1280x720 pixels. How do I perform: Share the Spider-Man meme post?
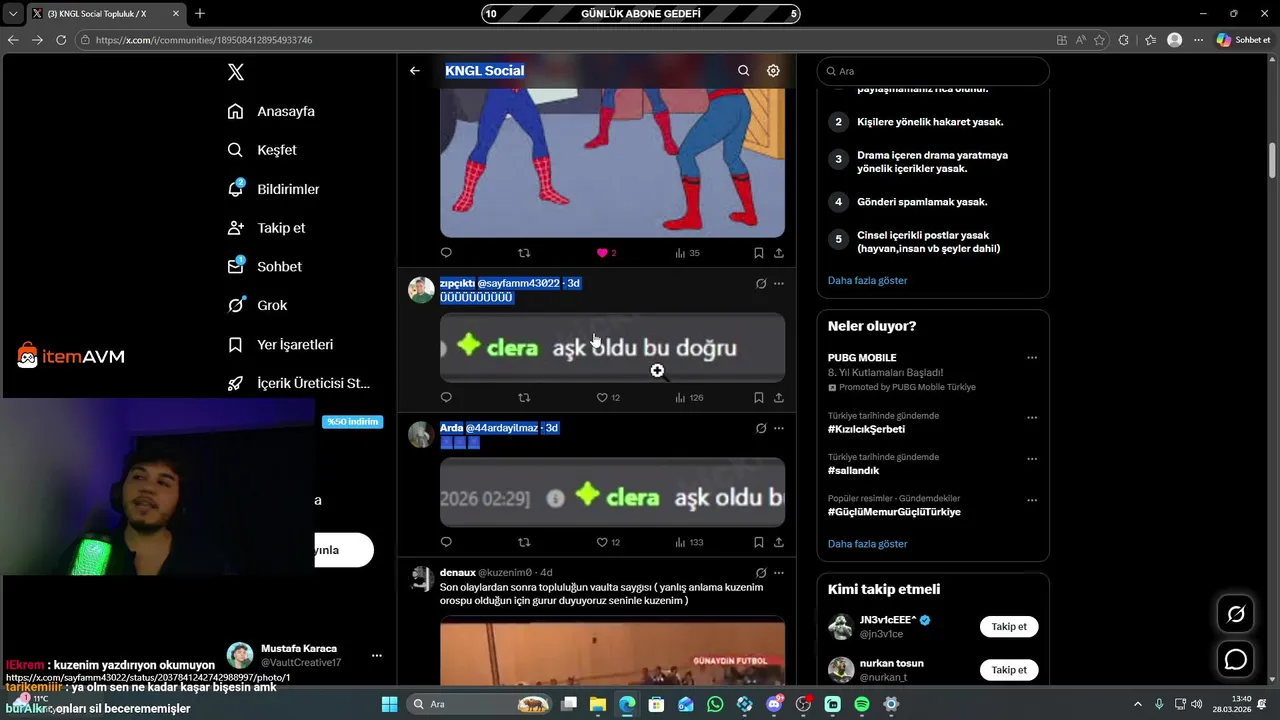tap(779, 253)
